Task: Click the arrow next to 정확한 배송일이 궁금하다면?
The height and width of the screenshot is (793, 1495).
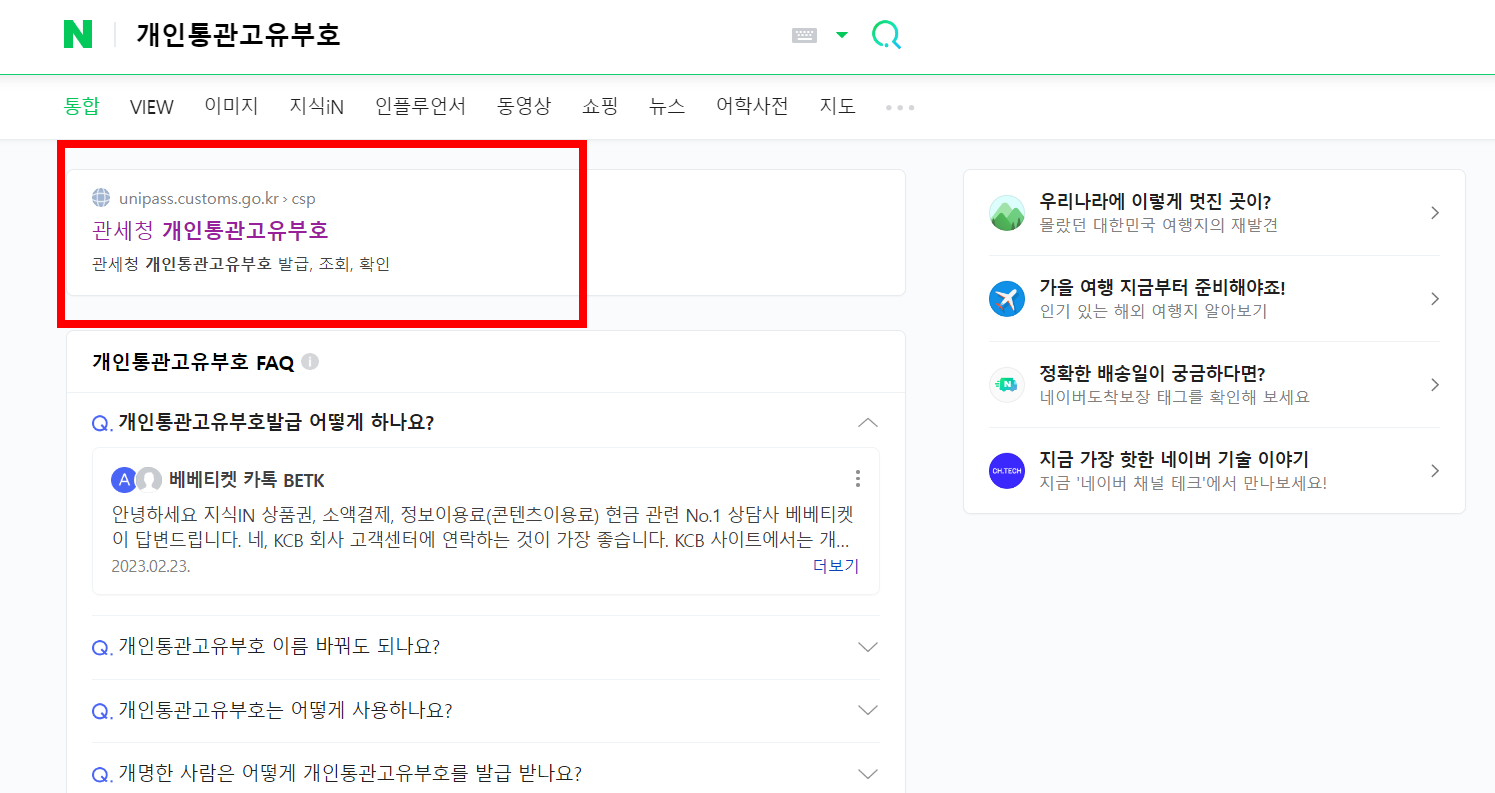Action: (x=1435, y=385)
